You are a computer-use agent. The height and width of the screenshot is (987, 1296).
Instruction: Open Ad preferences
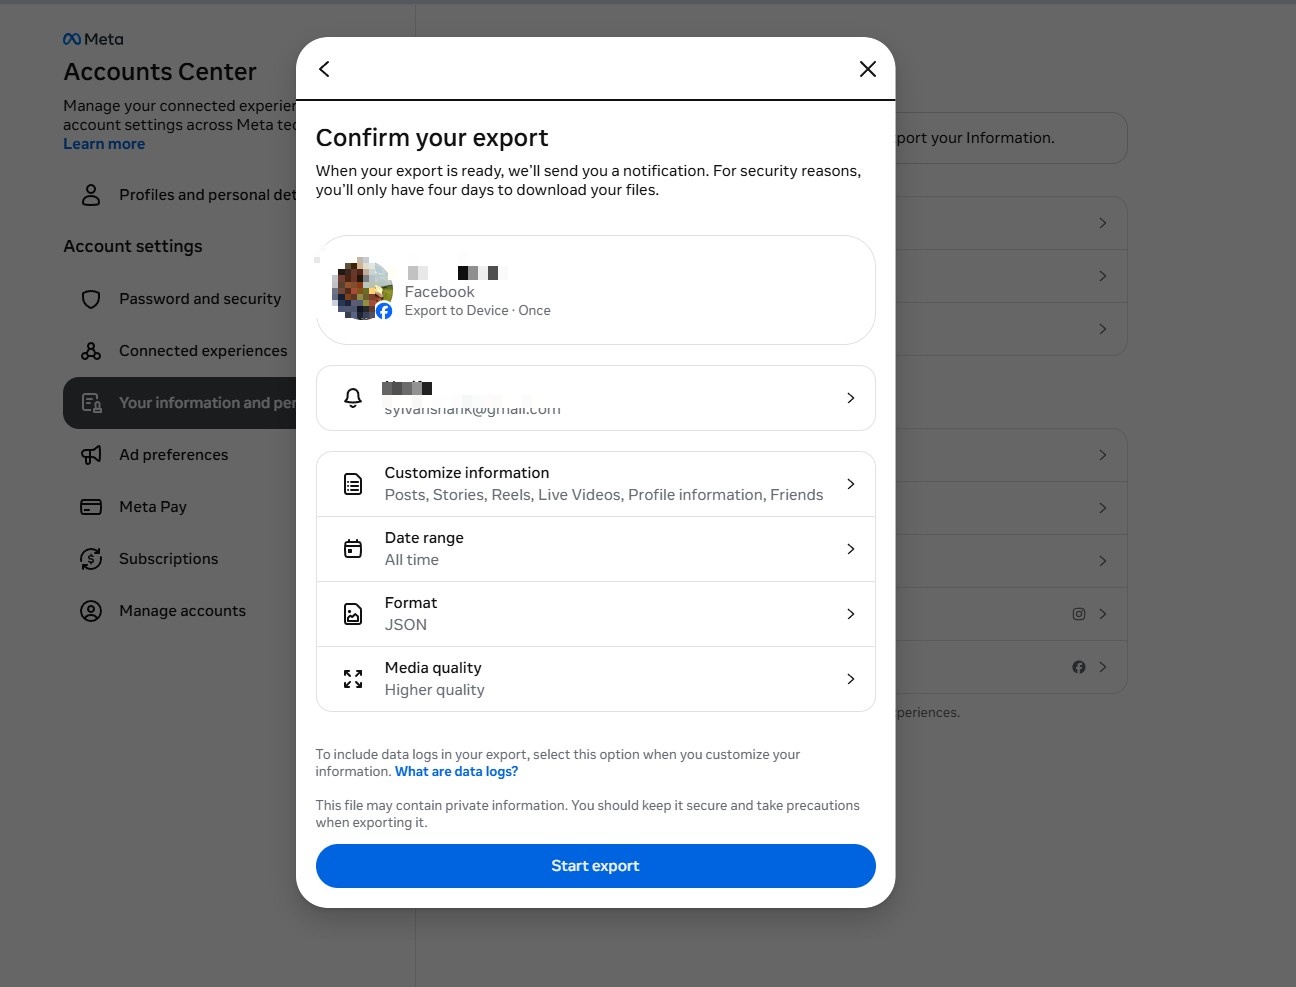click(180, 455)
